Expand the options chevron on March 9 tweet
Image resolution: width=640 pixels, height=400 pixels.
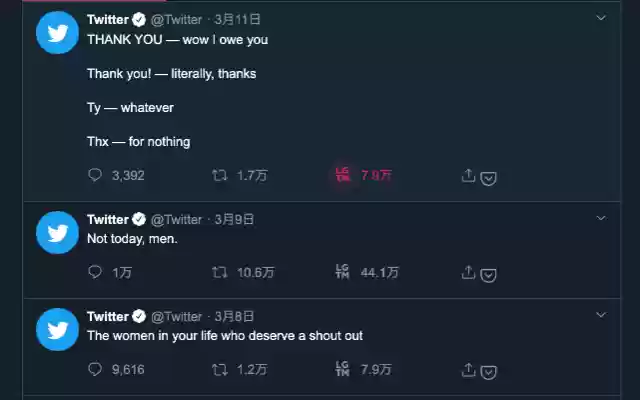coord(600,217)
